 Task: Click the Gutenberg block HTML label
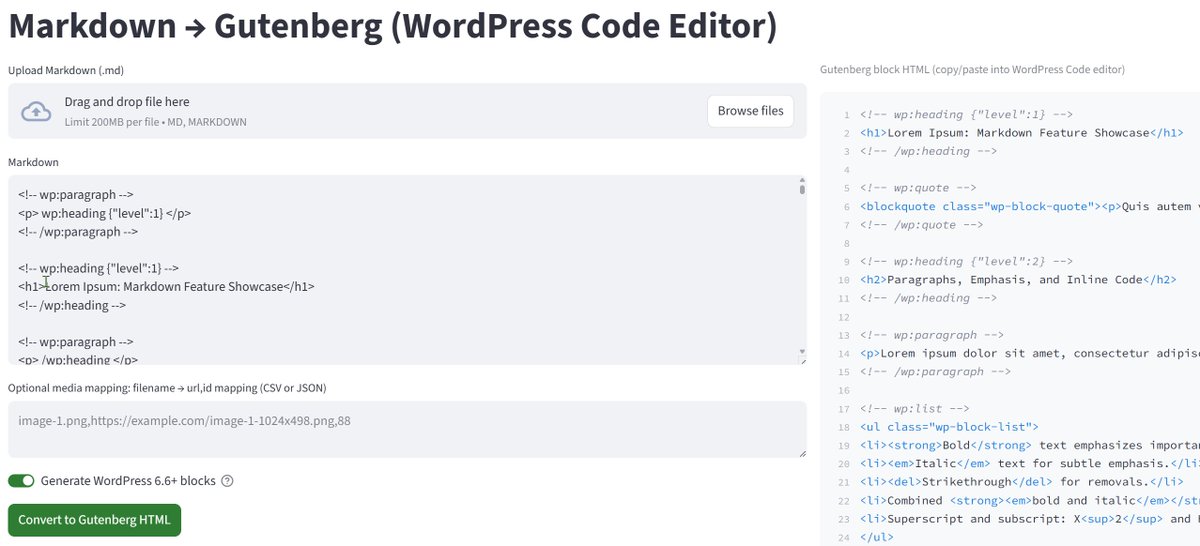pyautogui.click(x=972, y=70)
